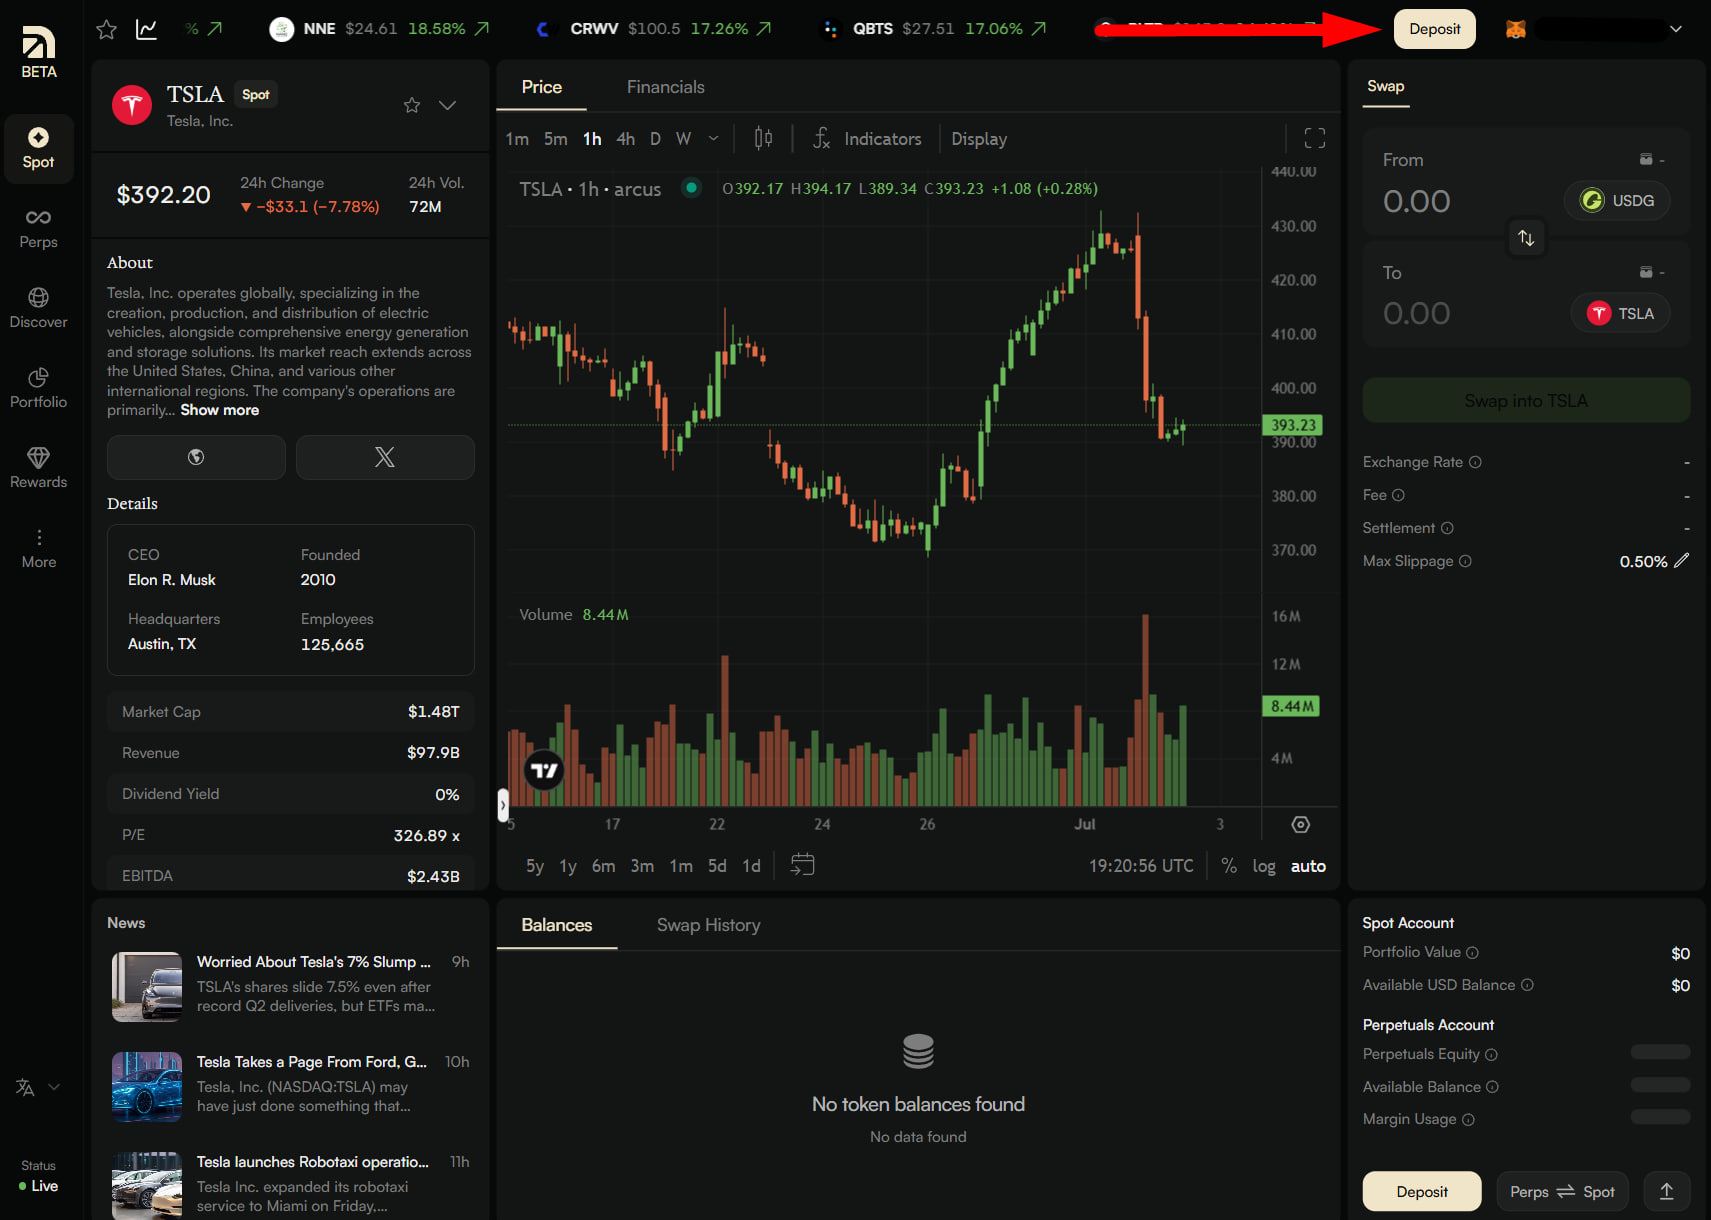Open the Balances tab
This screenshot has width=1711, height=1220.
click(x=557, y=925)
